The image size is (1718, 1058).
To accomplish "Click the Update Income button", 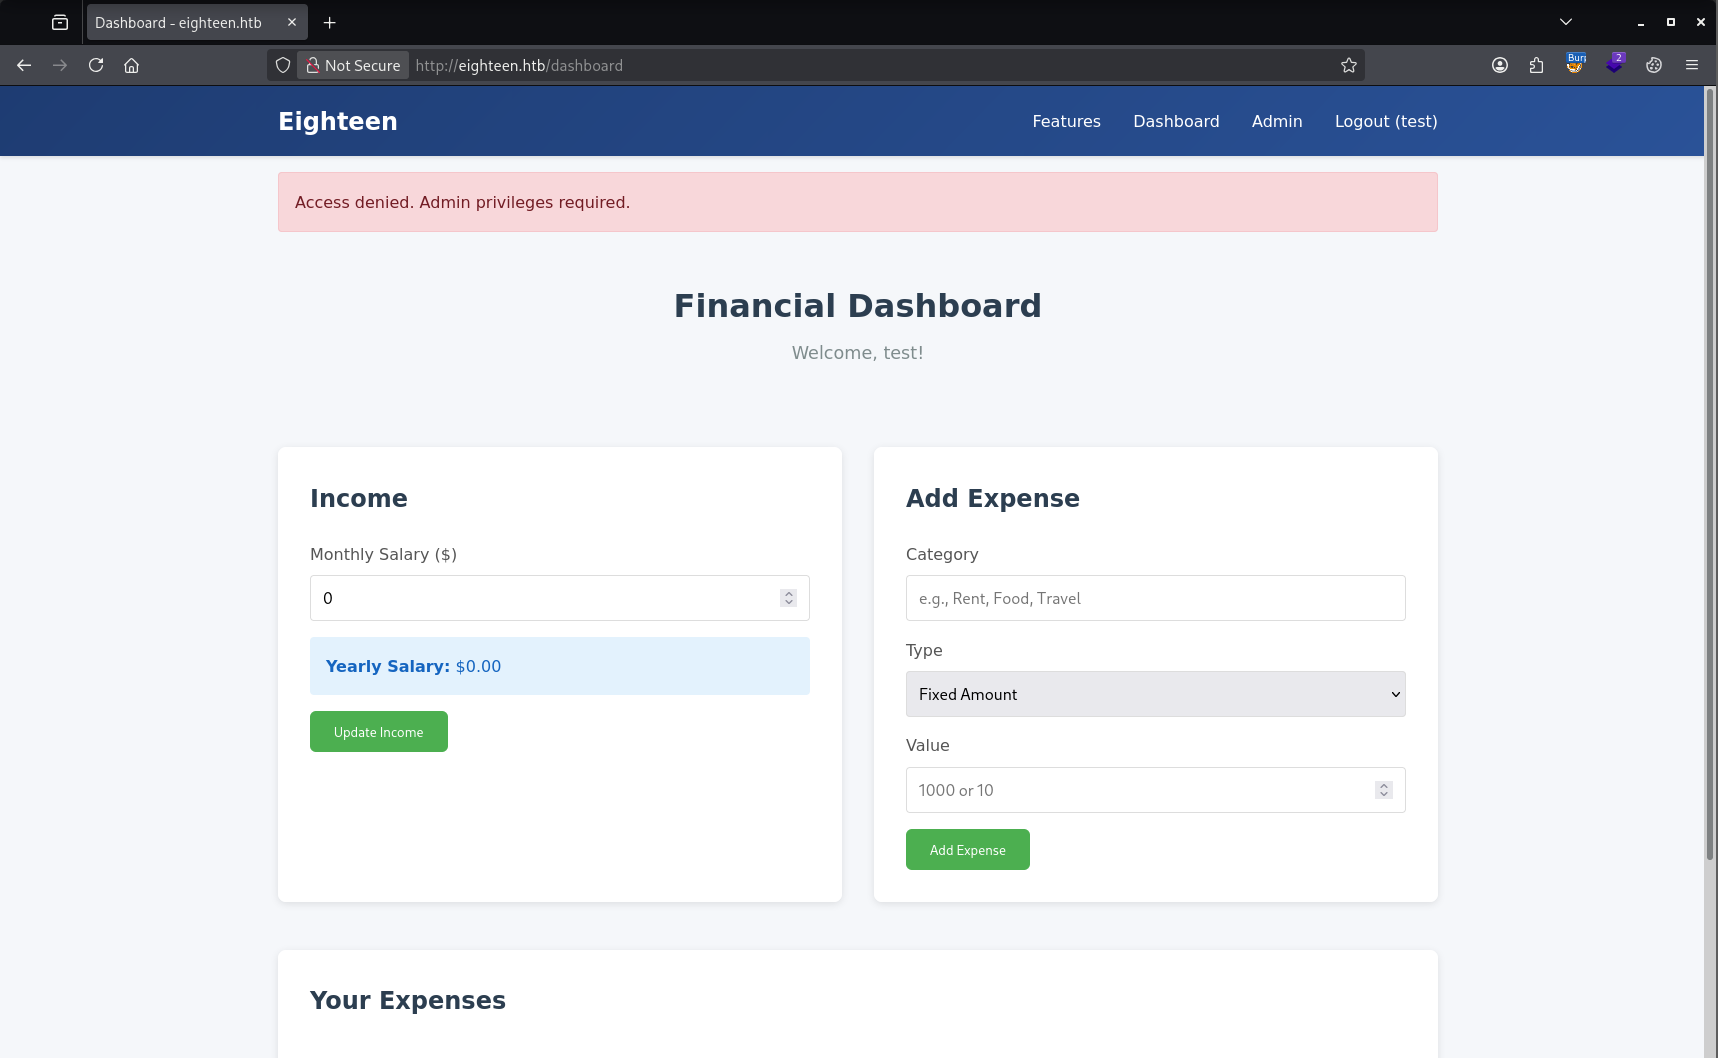I will [379, 732].
